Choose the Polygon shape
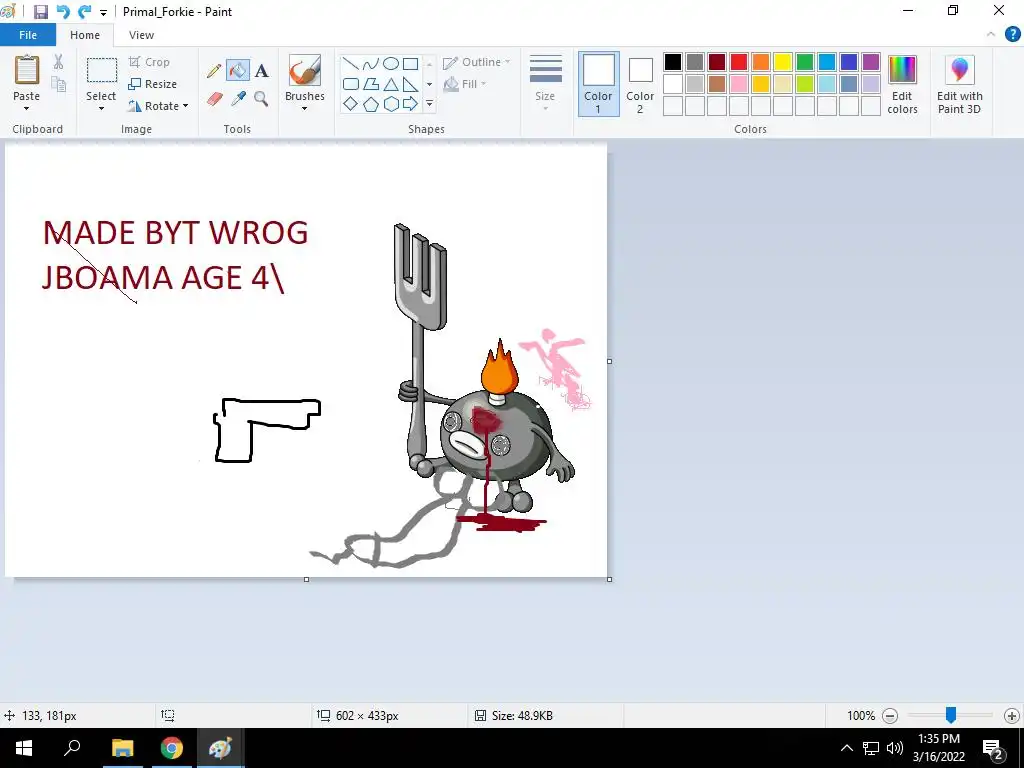 [x=371, y=84]
